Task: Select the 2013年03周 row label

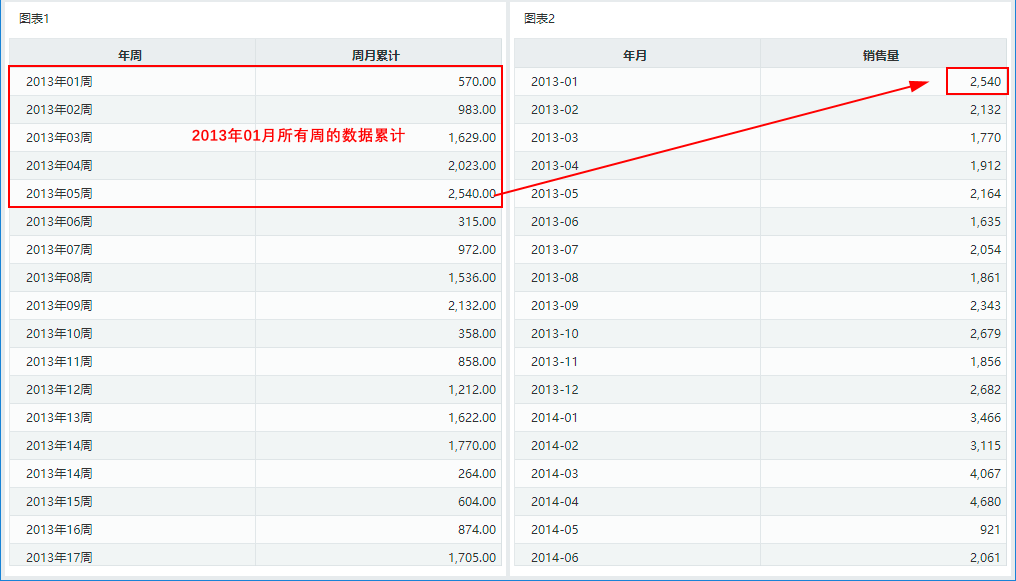Action: (59, 137)
